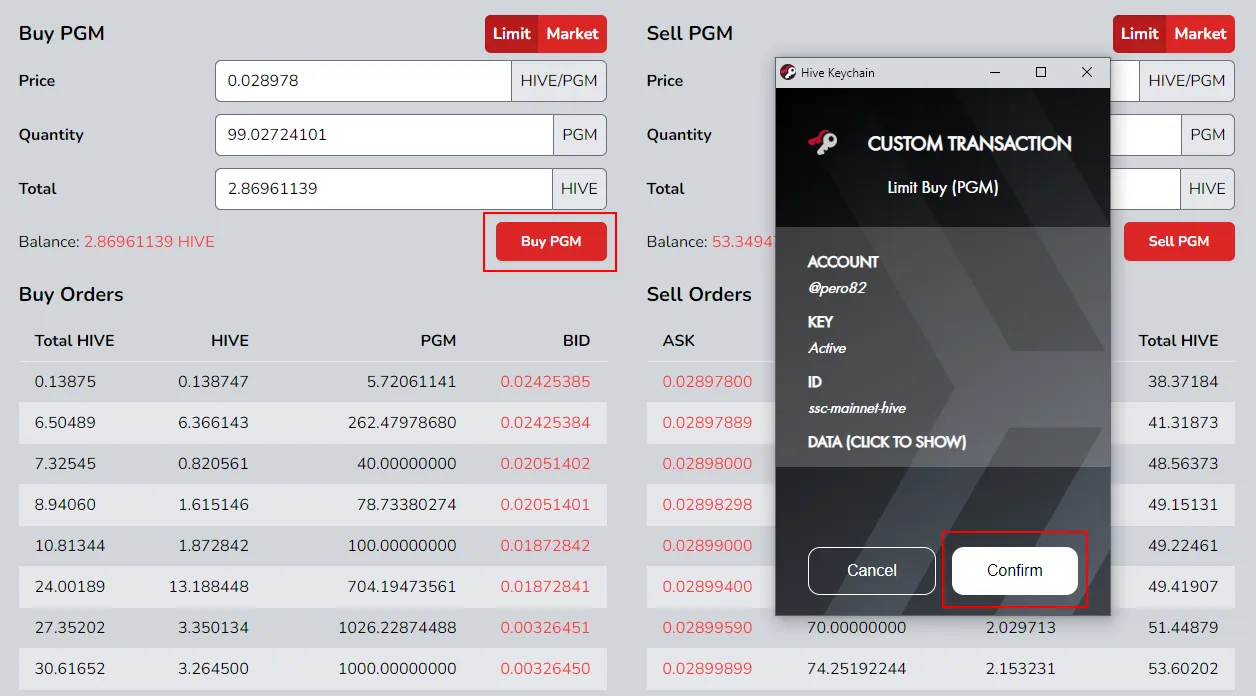Click buy order total 30.61652

(69, 668)
